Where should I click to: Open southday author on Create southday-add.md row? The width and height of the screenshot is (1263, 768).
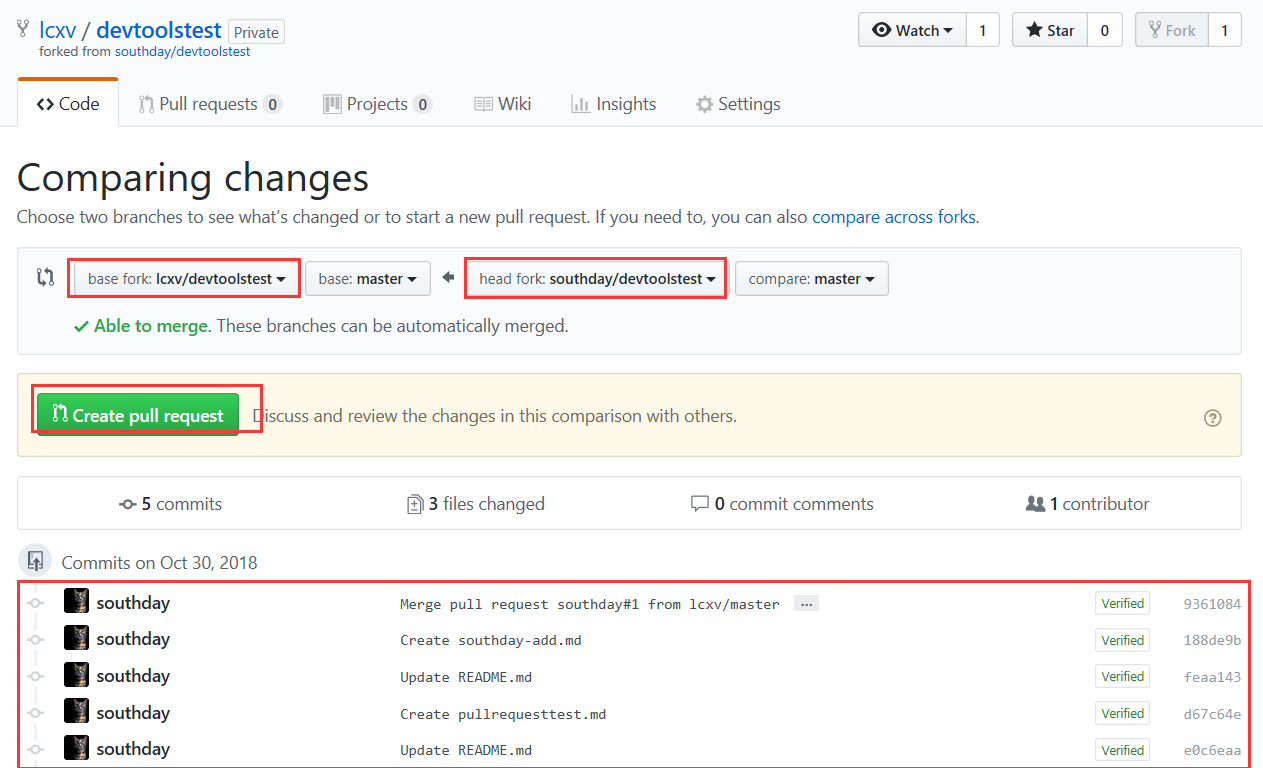[x=133, y=639]
